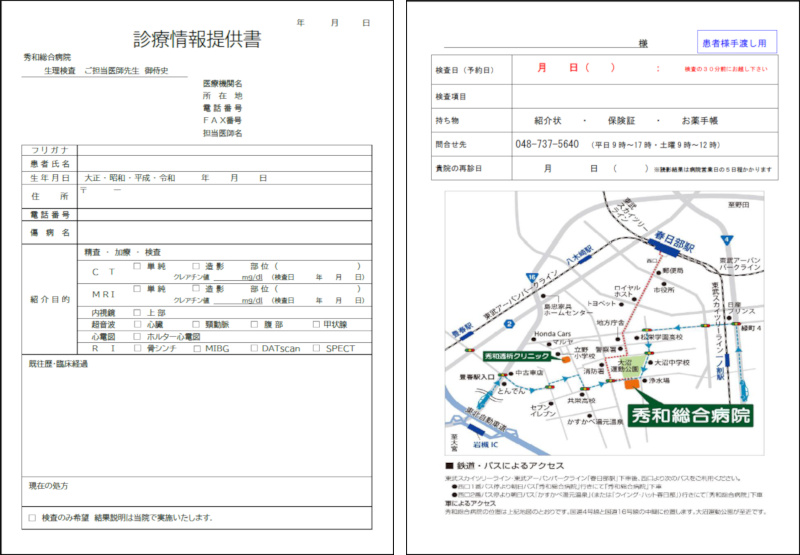Click the 診療情報提供書 title
Screen dimensions: 800x555
(197, 40)
